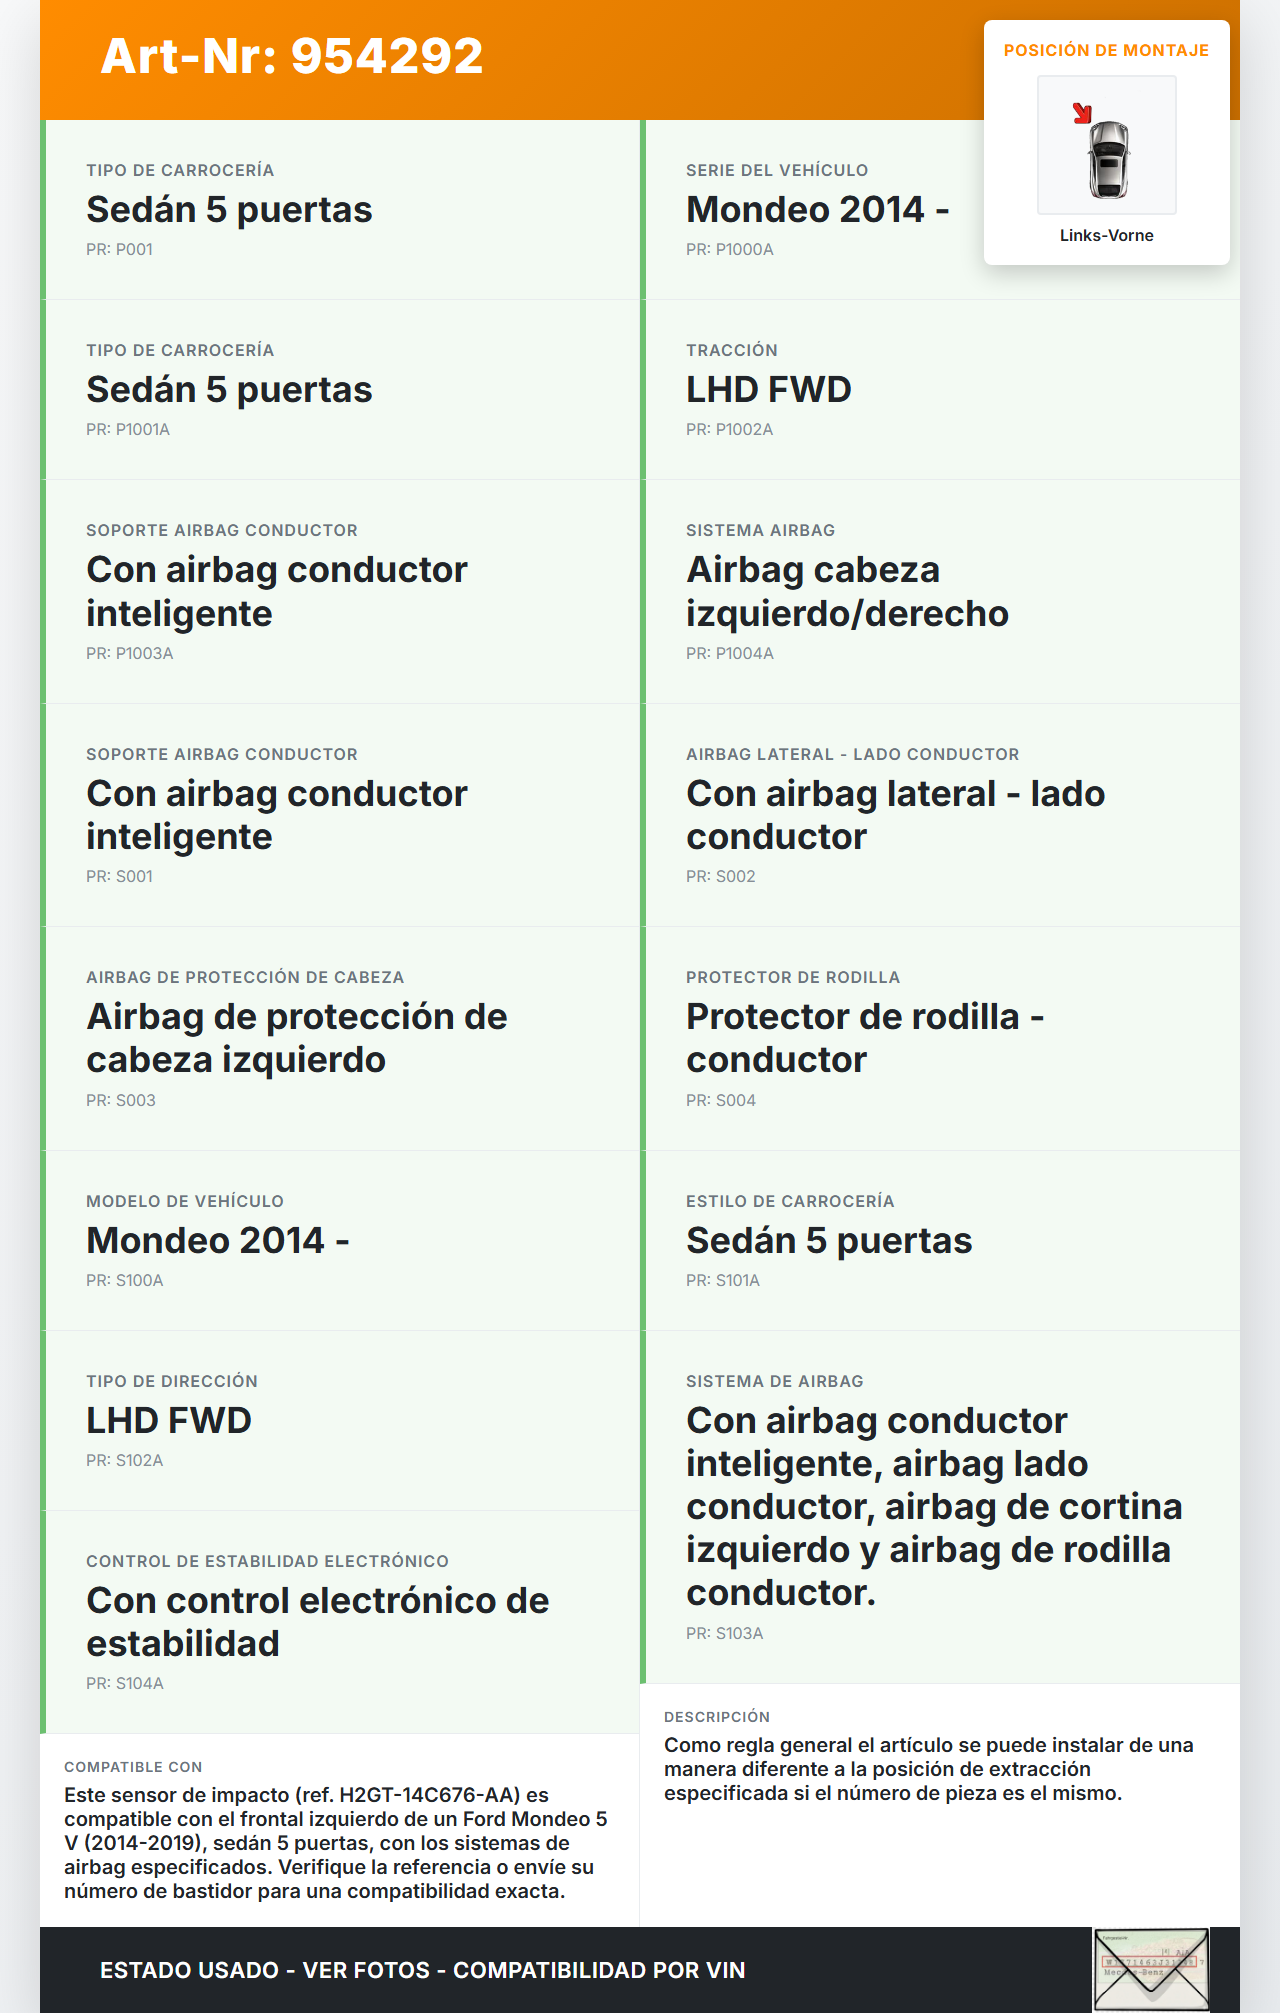Select the Links-Vorne position label

point(1106,236)
